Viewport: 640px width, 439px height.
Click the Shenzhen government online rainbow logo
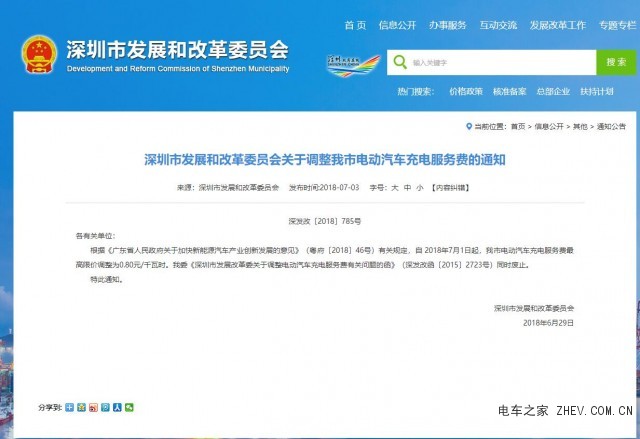click(x=353, y=66)
